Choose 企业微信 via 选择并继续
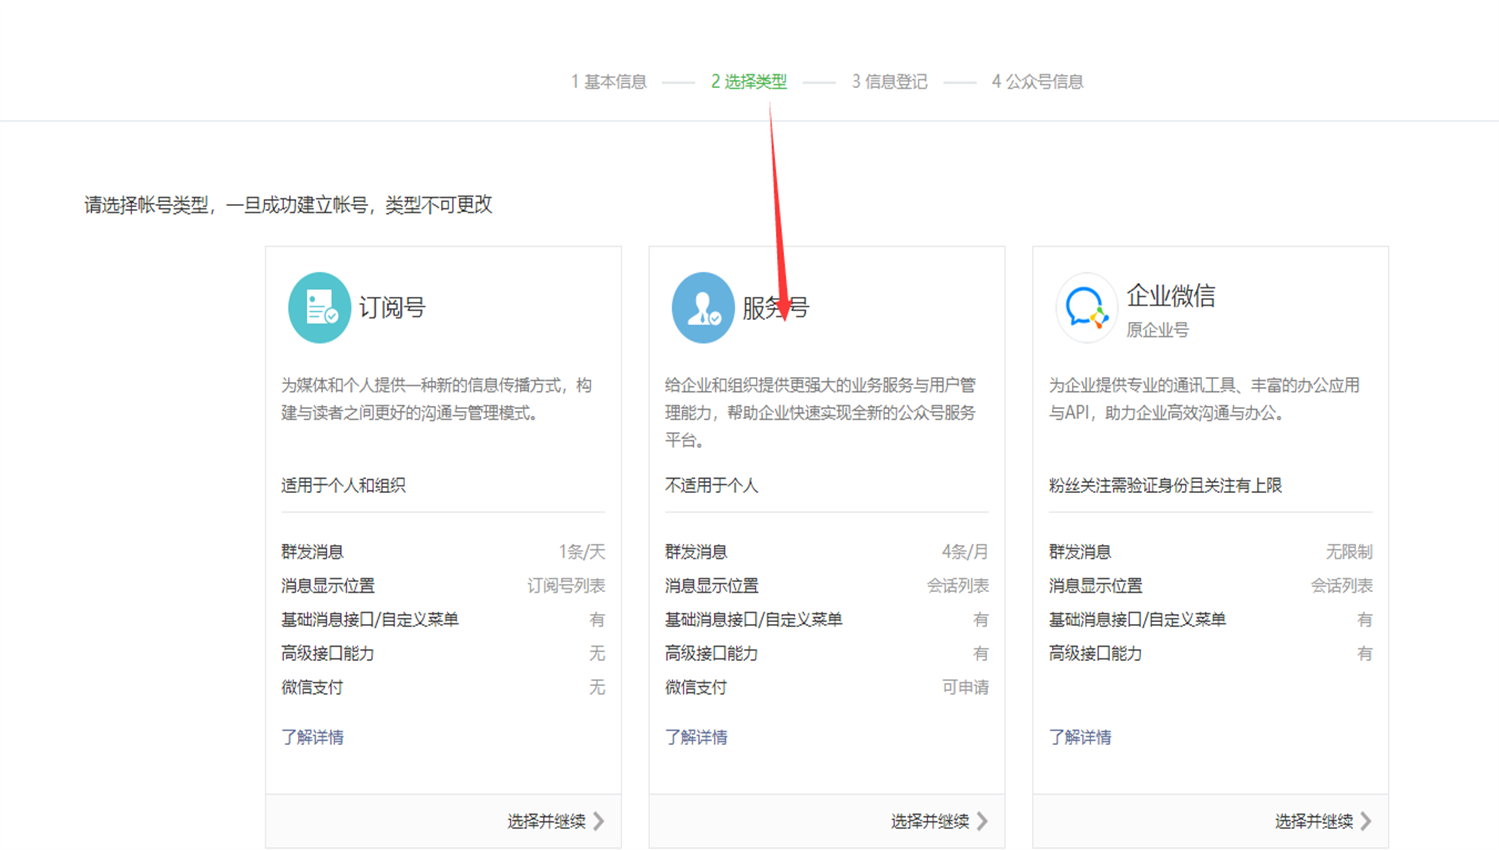The height and width of the screenshot is (850, 1499). pos(1314,821)
